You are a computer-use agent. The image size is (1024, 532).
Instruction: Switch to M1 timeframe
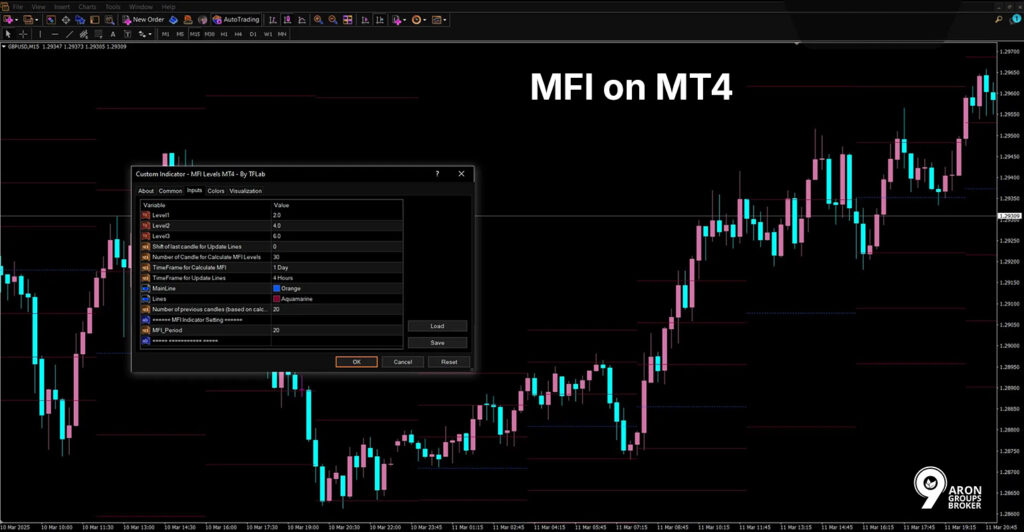pyautogui.click(x=165, y=34)
